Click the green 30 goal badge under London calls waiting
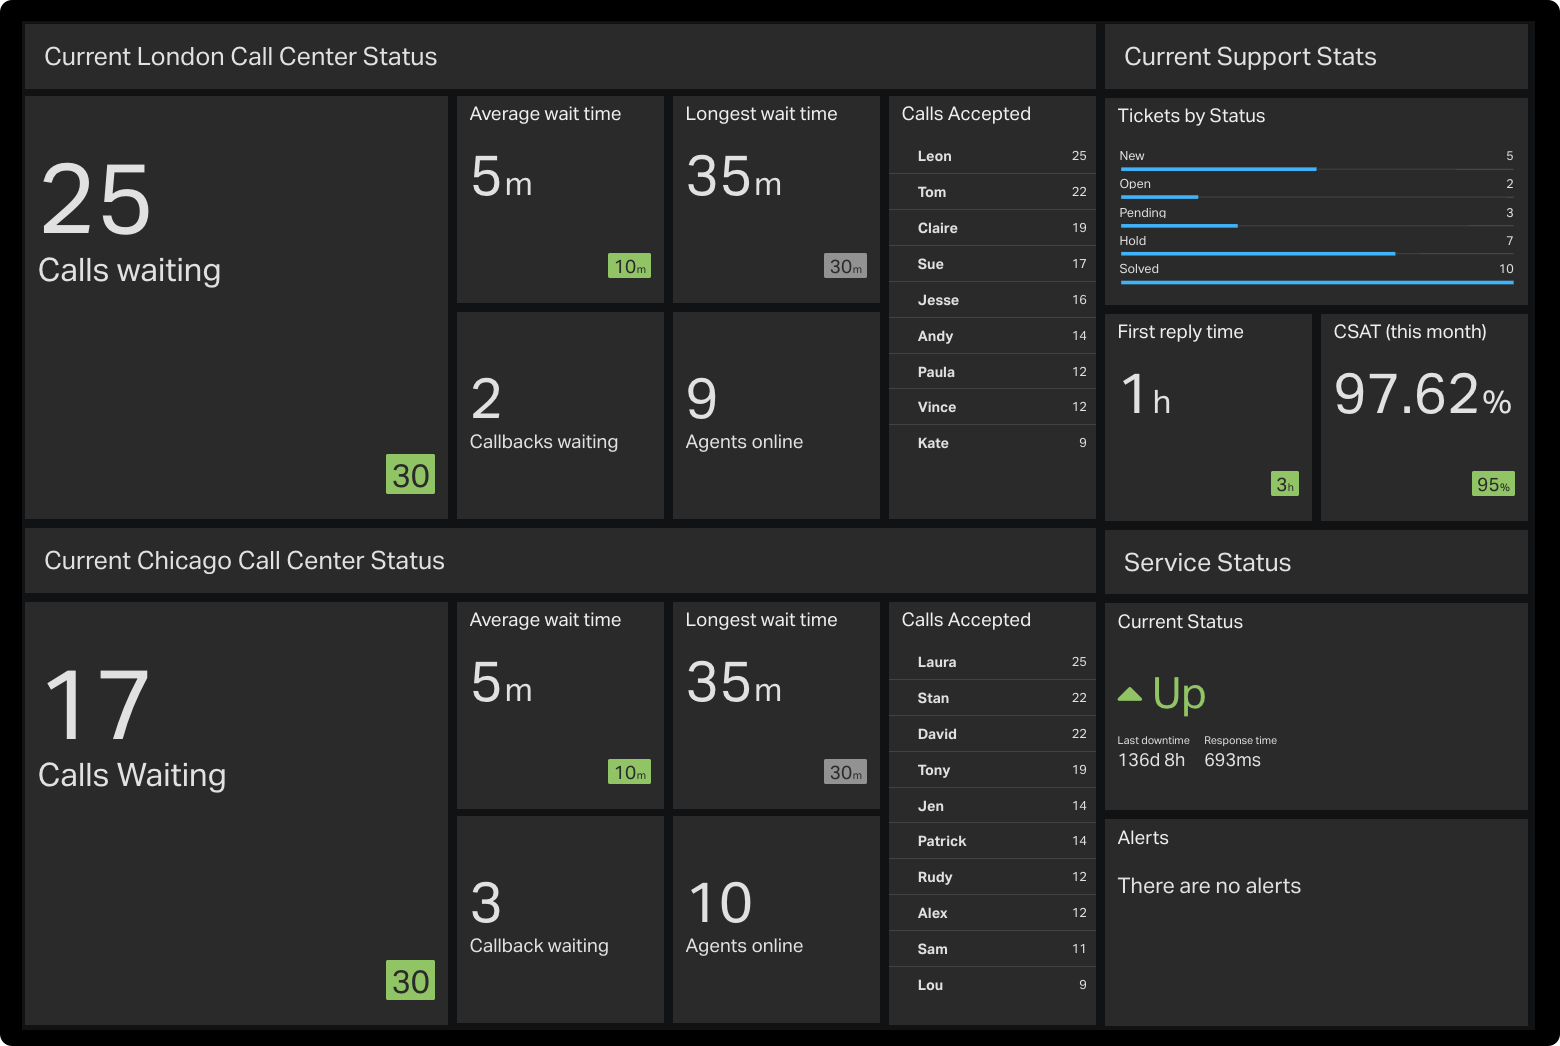This screenshot has width=1560, height=1046. 410,475
